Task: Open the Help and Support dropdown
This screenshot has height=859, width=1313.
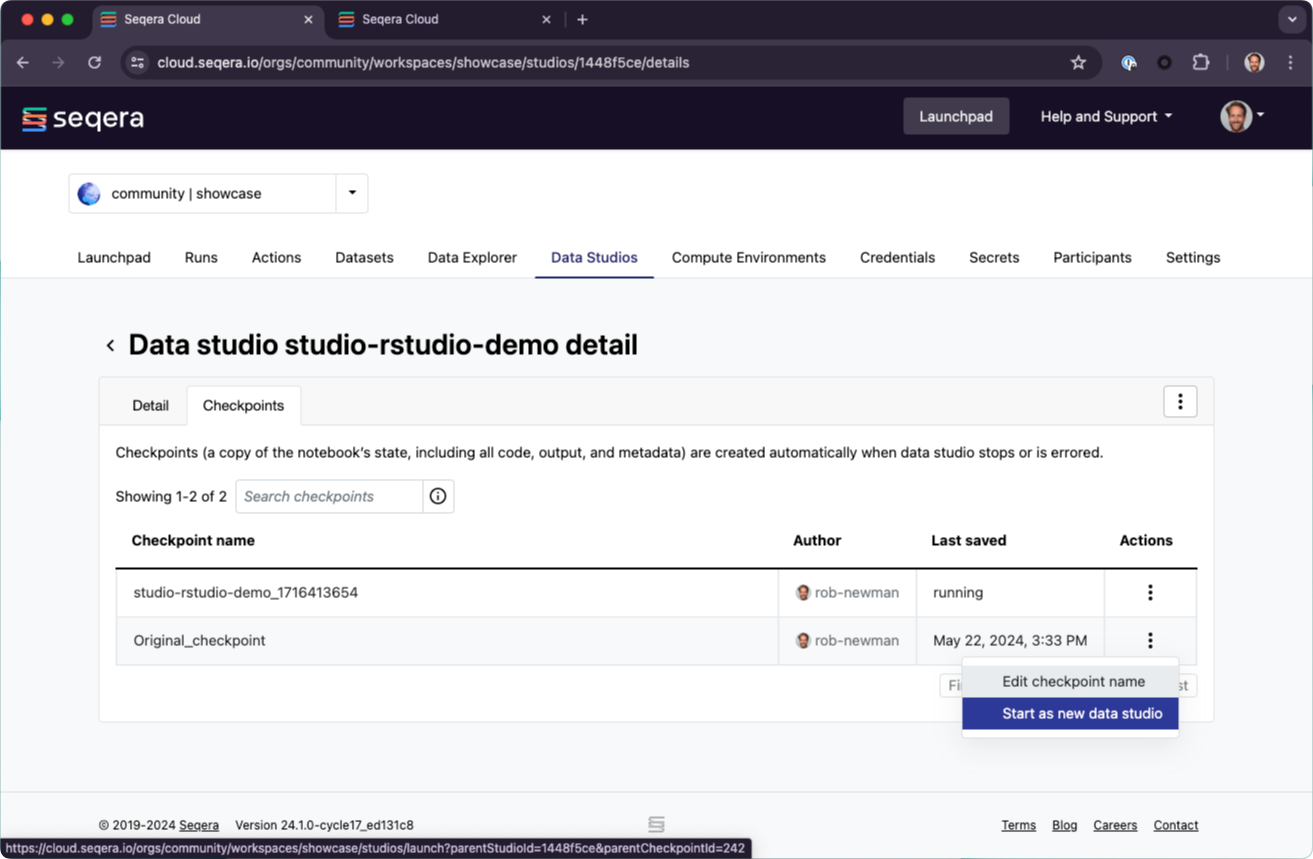Action: [x=1105, y=116]
